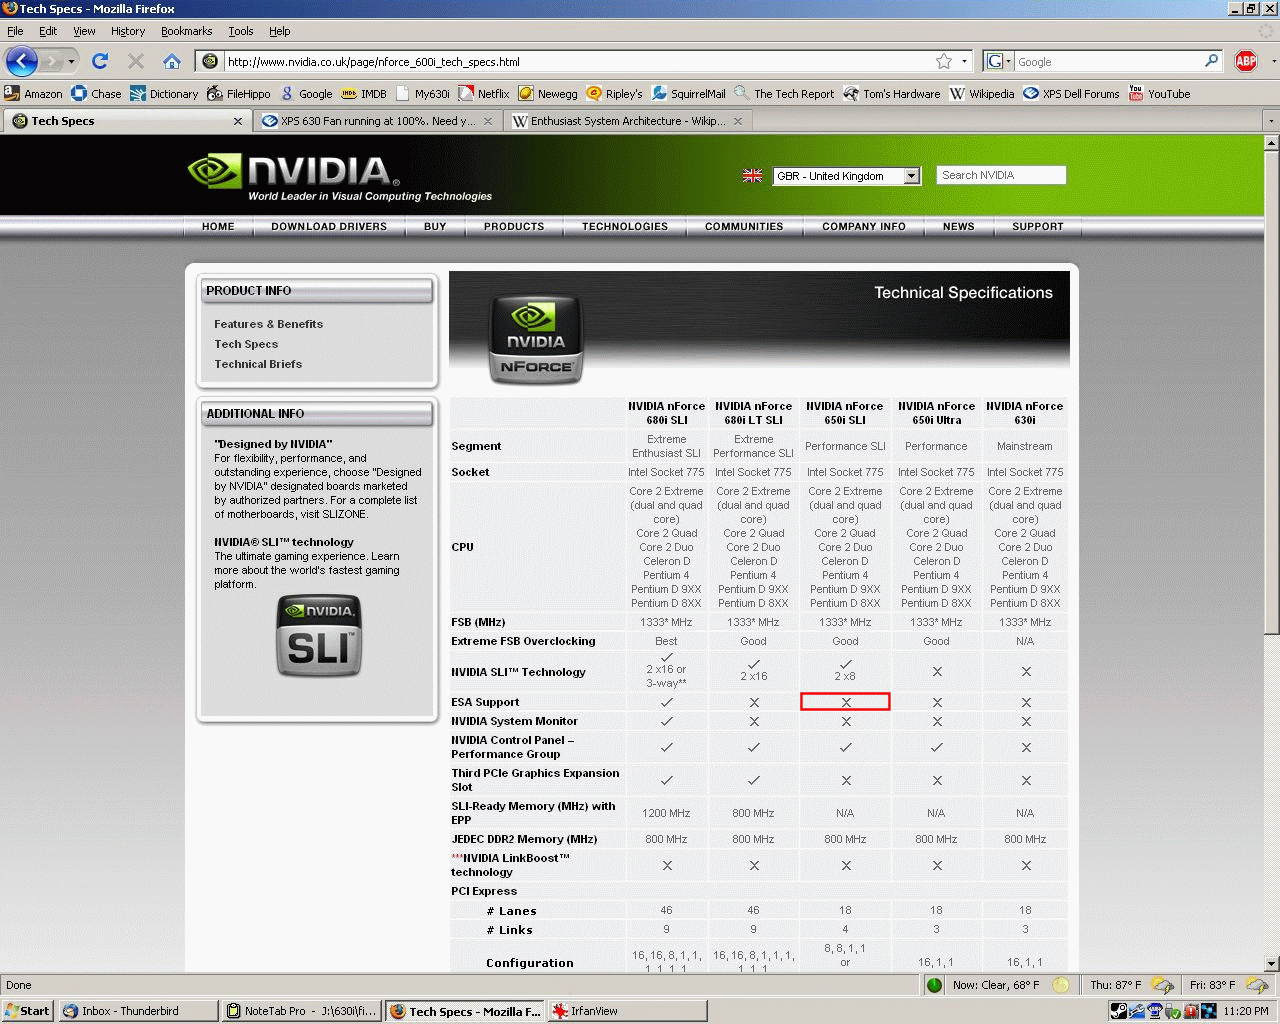Open the FileHippo bookmark

point(238,93)
